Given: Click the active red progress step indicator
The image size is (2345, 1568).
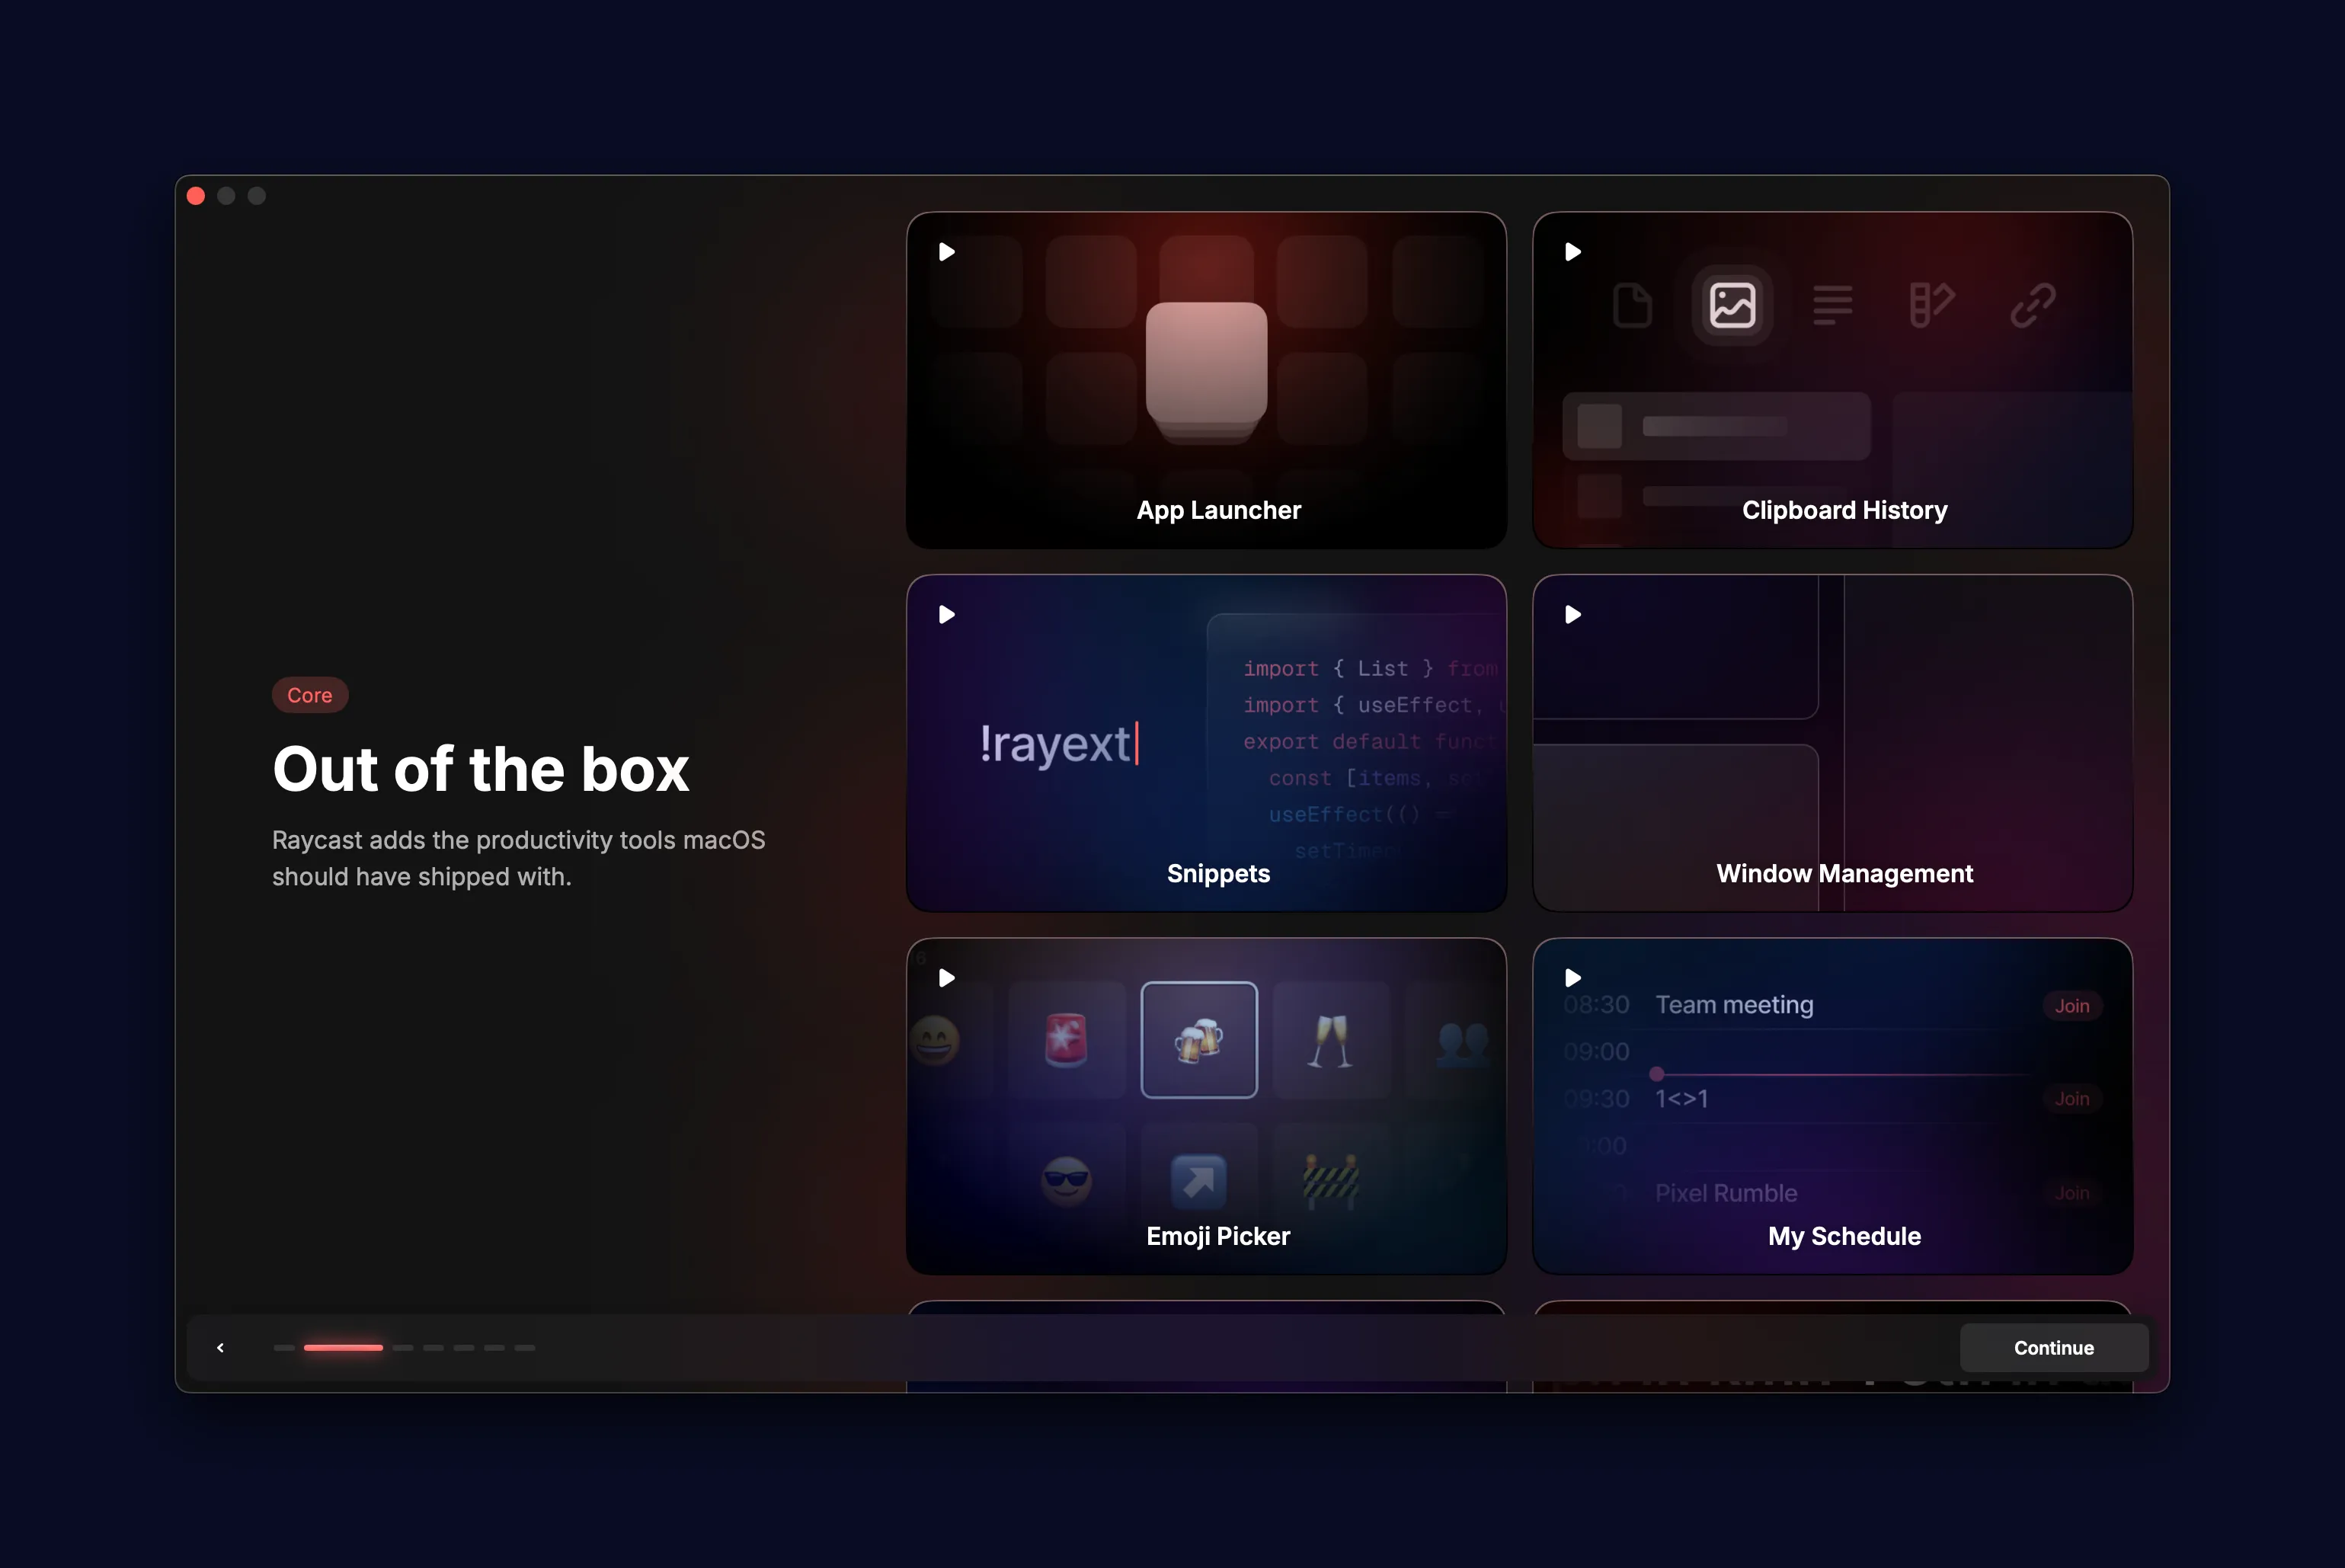Looking at the screenshot, I should click(x=343, y=1348).
